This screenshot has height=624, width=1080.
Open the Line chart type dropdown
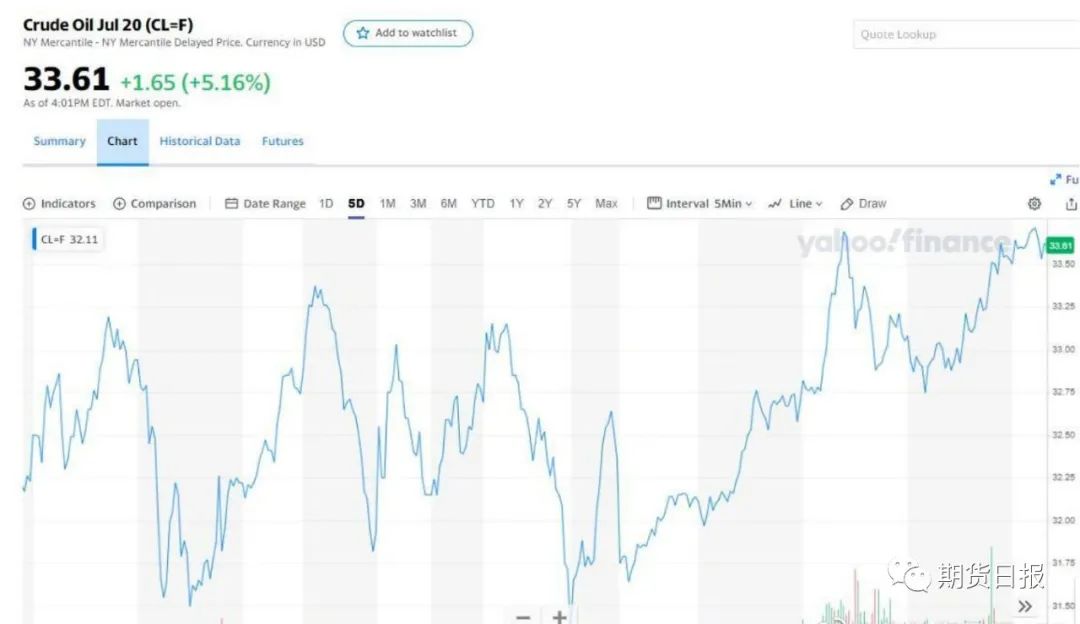coord(795,204)
